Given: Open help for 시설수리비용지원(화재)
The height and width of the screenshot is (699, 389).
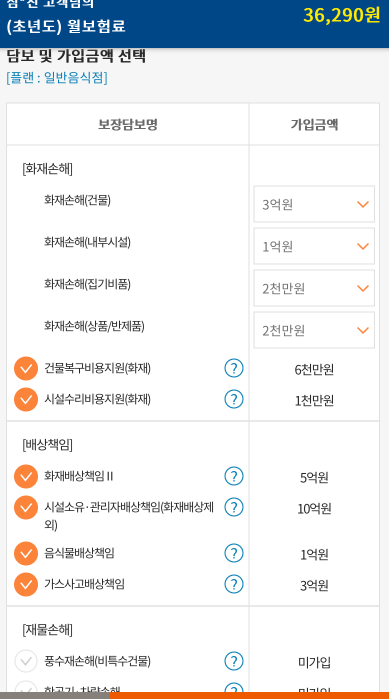Looking at the screenshot, I should 234,399.
